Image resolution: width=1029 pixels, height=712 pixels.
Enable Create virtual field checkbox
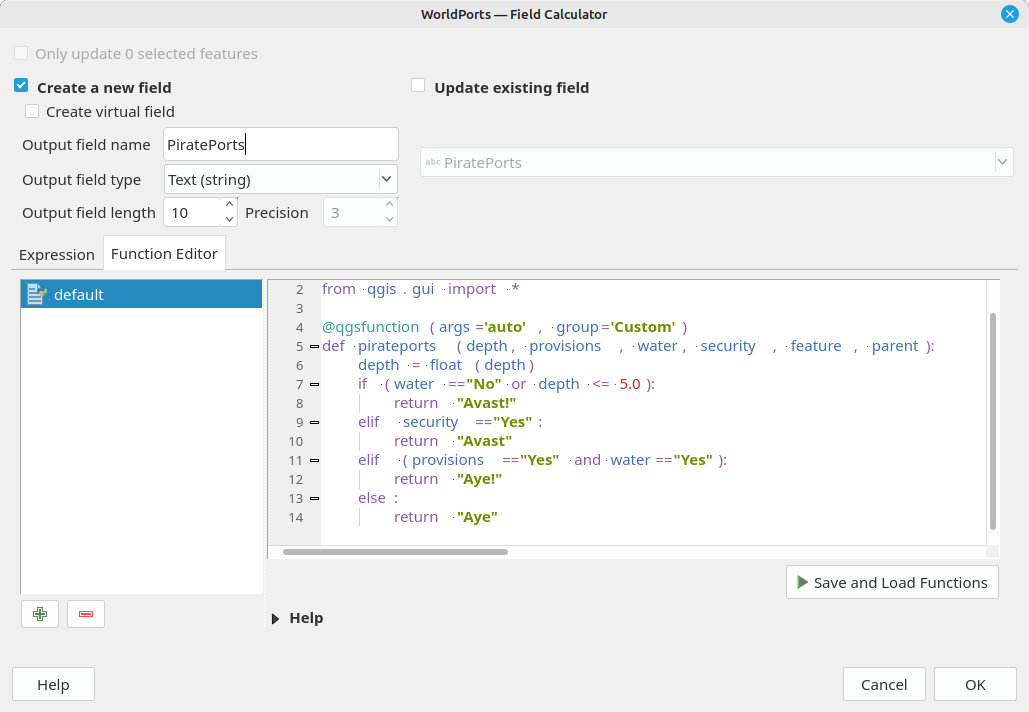click(x=33, y=112)
